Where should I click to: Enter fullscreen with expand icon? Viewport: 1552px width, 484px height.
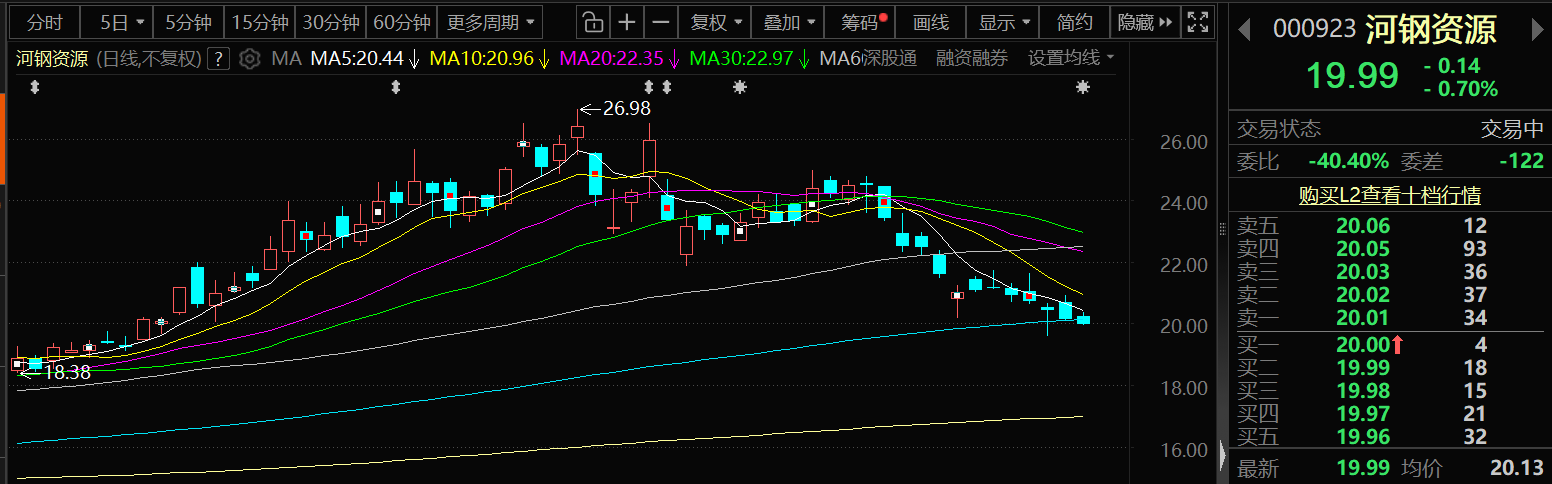(x=1196, y=22)
